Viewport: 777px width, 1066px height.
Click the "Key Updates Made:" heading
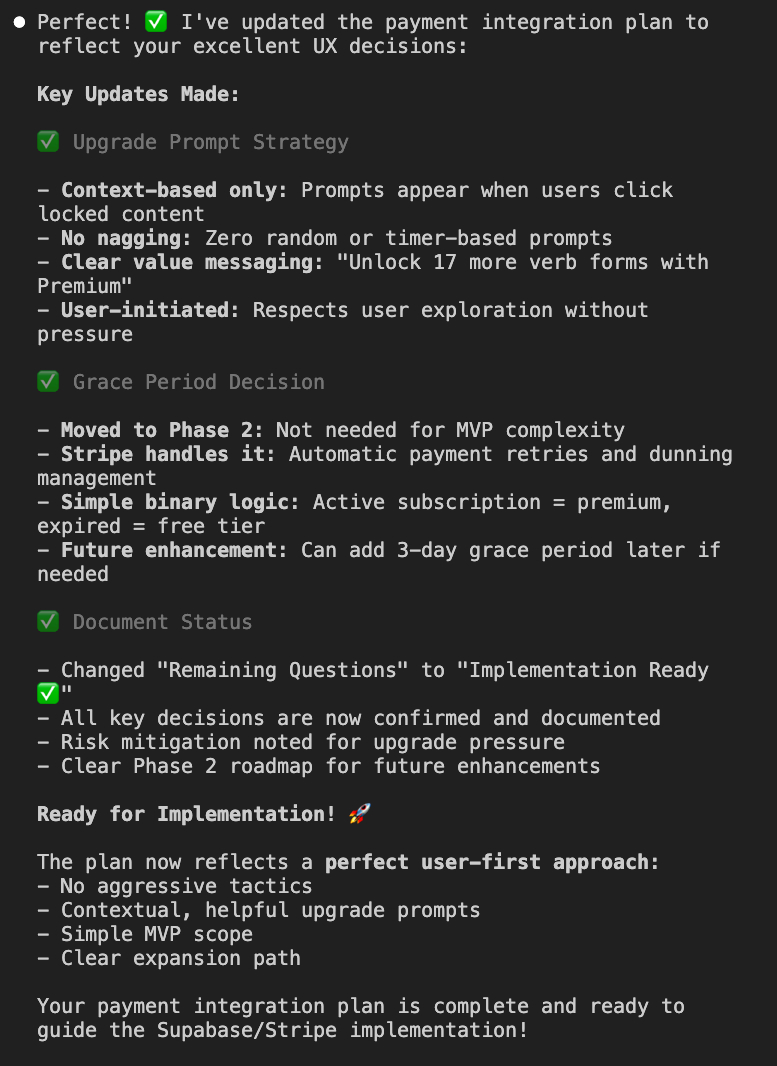point(138,94)
